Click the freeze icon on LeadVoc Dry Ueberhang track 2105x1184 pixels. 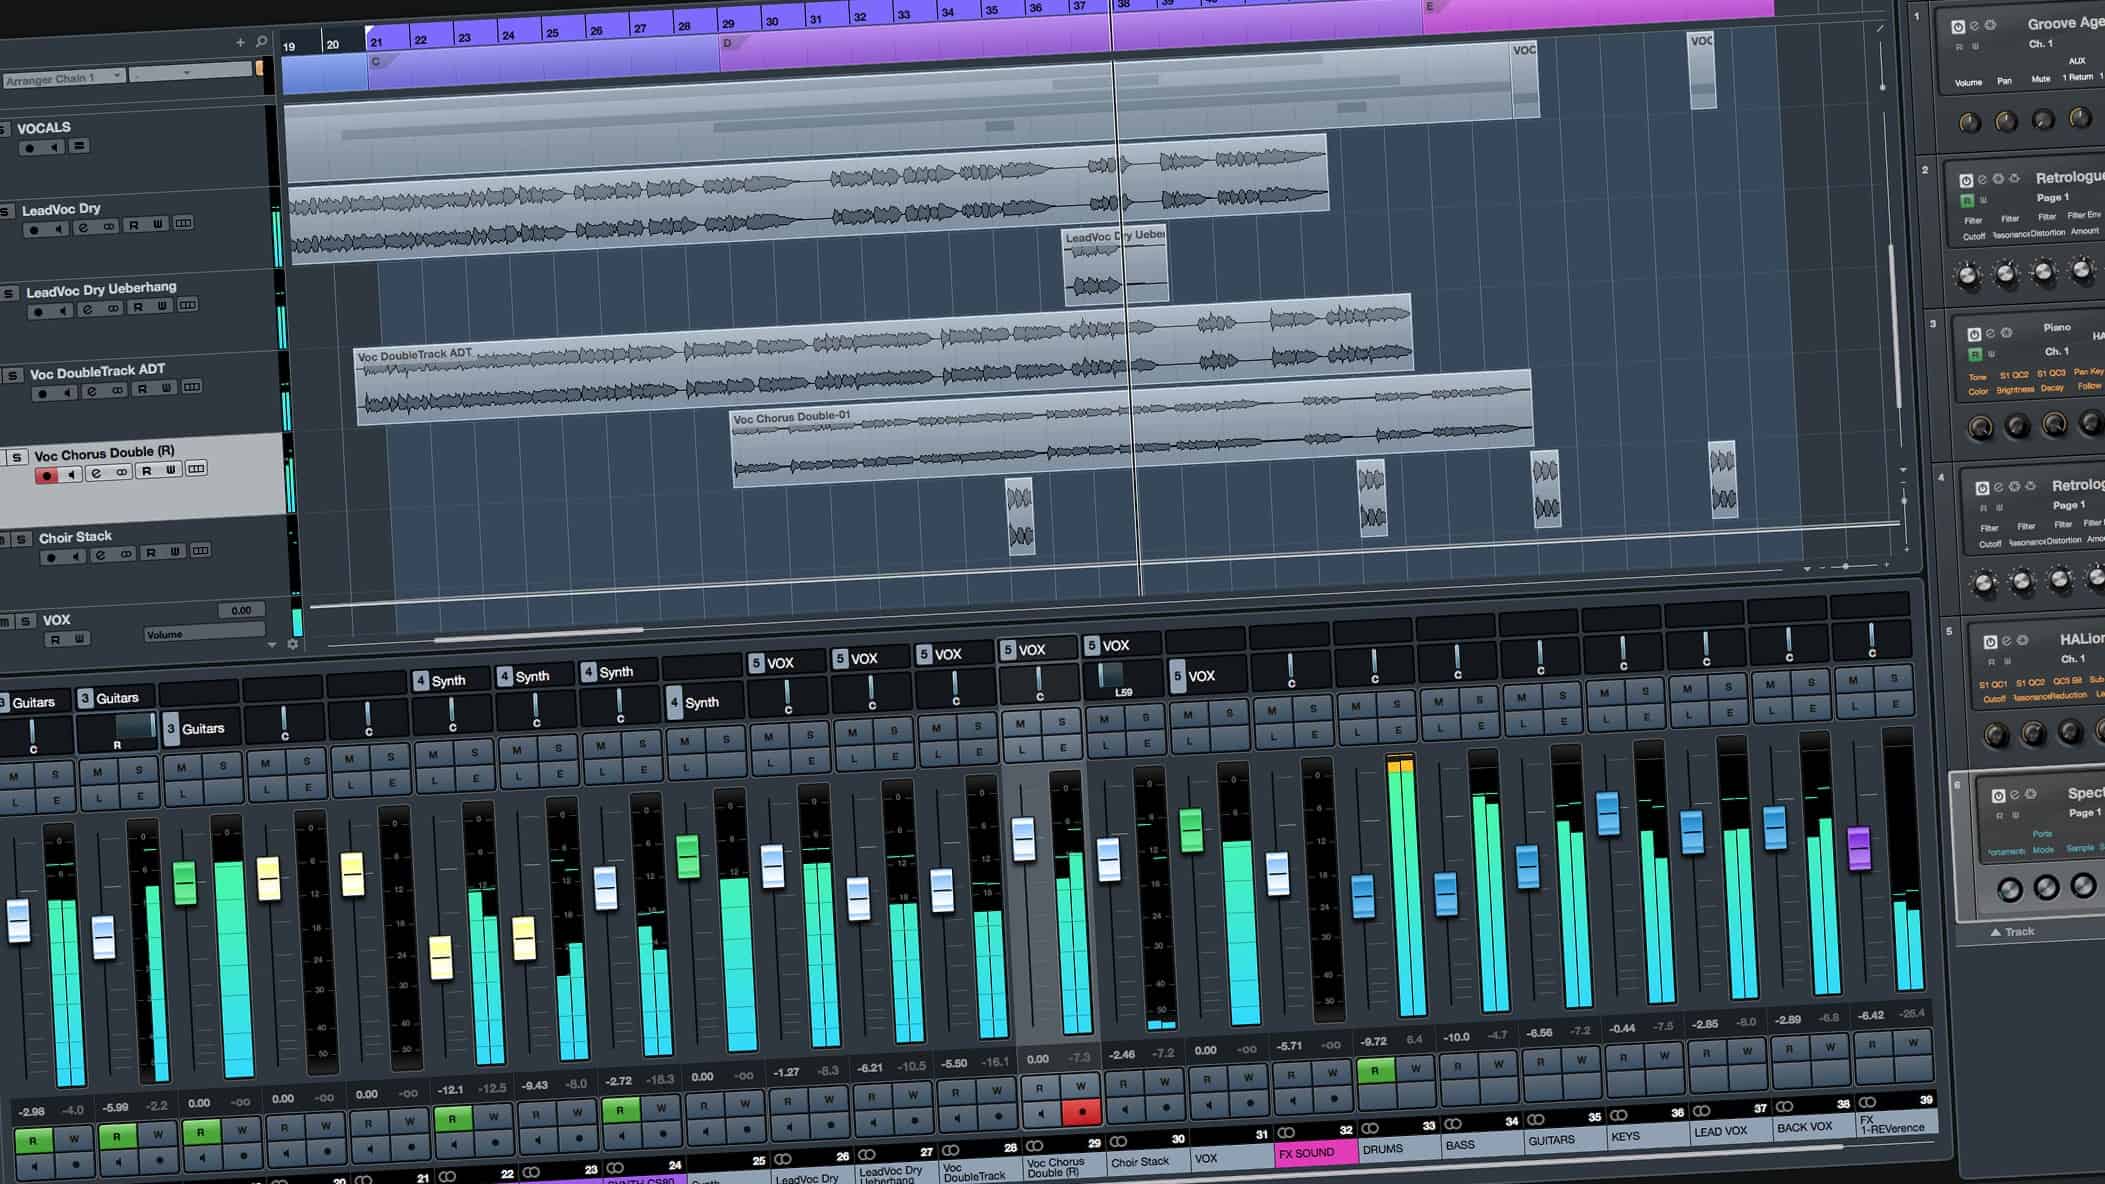coord(113,307)
